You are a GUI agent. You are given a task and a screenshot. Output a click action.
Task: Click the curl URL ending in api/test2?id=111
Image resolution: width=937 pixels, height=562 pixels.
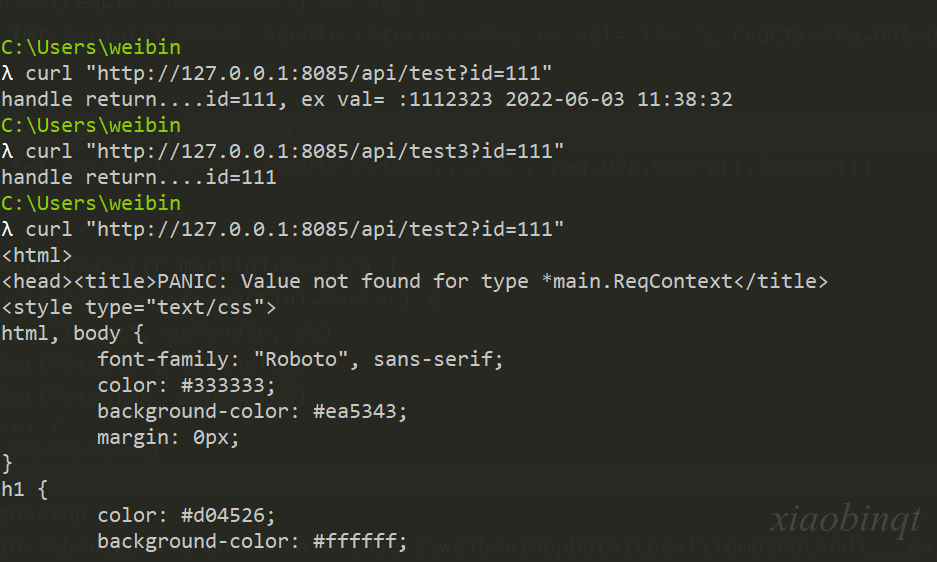click(325, 230)
